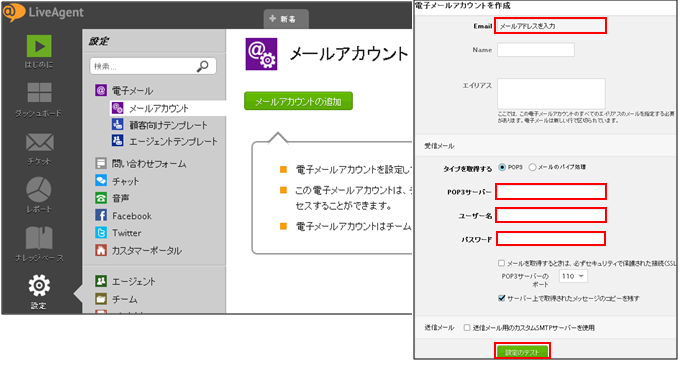Enable カスタムSMTPサーバーを使用 checkbox
693x367 pixels.
point(467,328)
